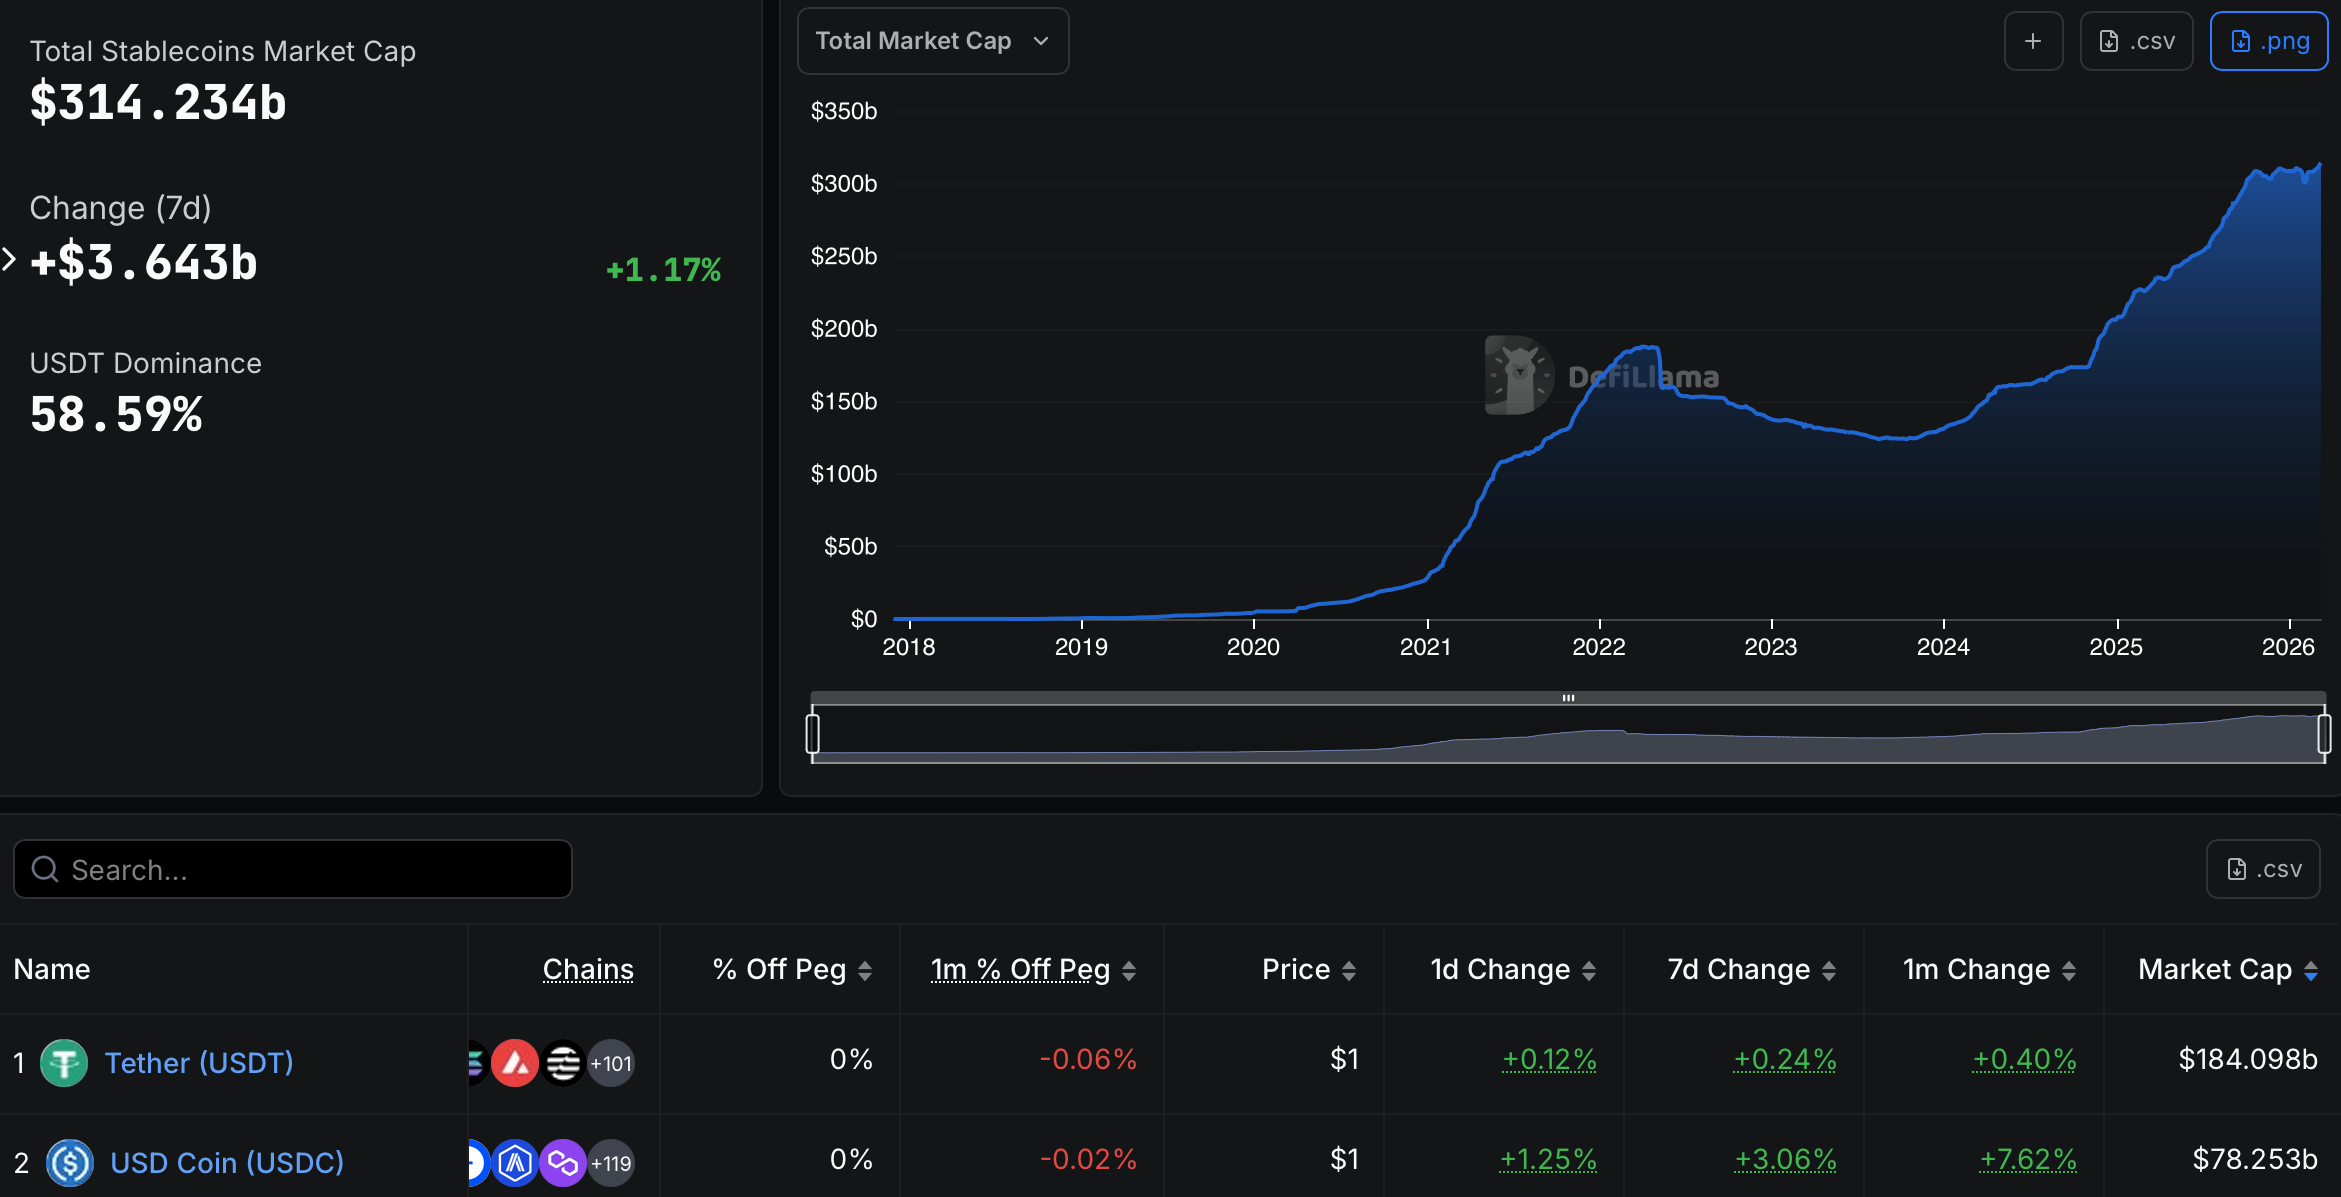The width and height of the screenshot is (2341, 1197).
Task: Open the Tether (USDT) link
Action: [199, 1062]
